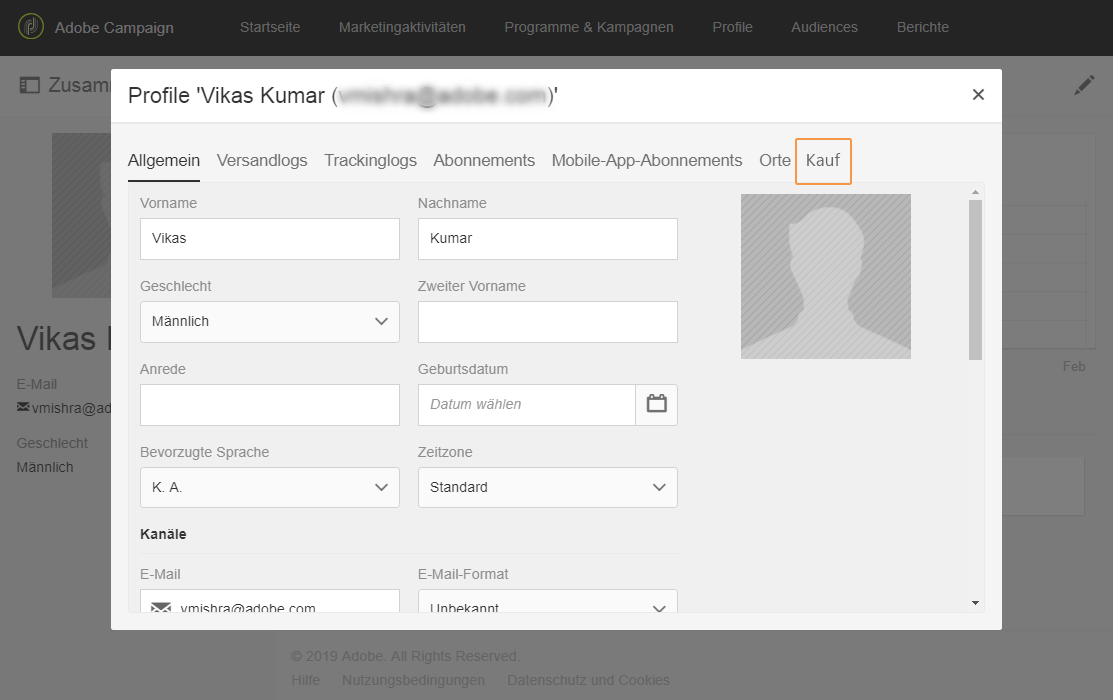Open the Bevorzugte Sprache dropdown
The width and height of the screenshot is (1113, 700).
pyautogui.click(x=380, y=487)
